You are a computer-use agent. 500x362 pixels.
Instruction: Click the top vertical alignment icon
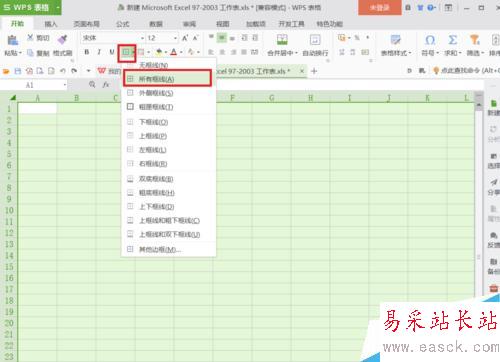(211, 38)
